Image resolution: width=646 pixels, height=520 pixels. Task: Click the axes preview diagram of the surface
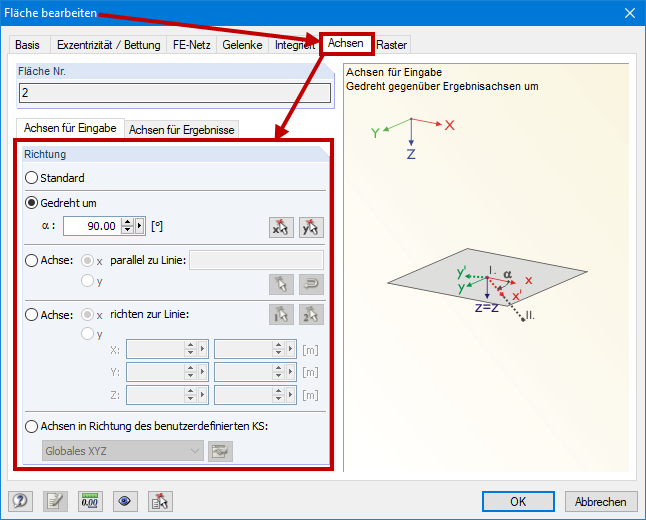(x=487, y=268)
